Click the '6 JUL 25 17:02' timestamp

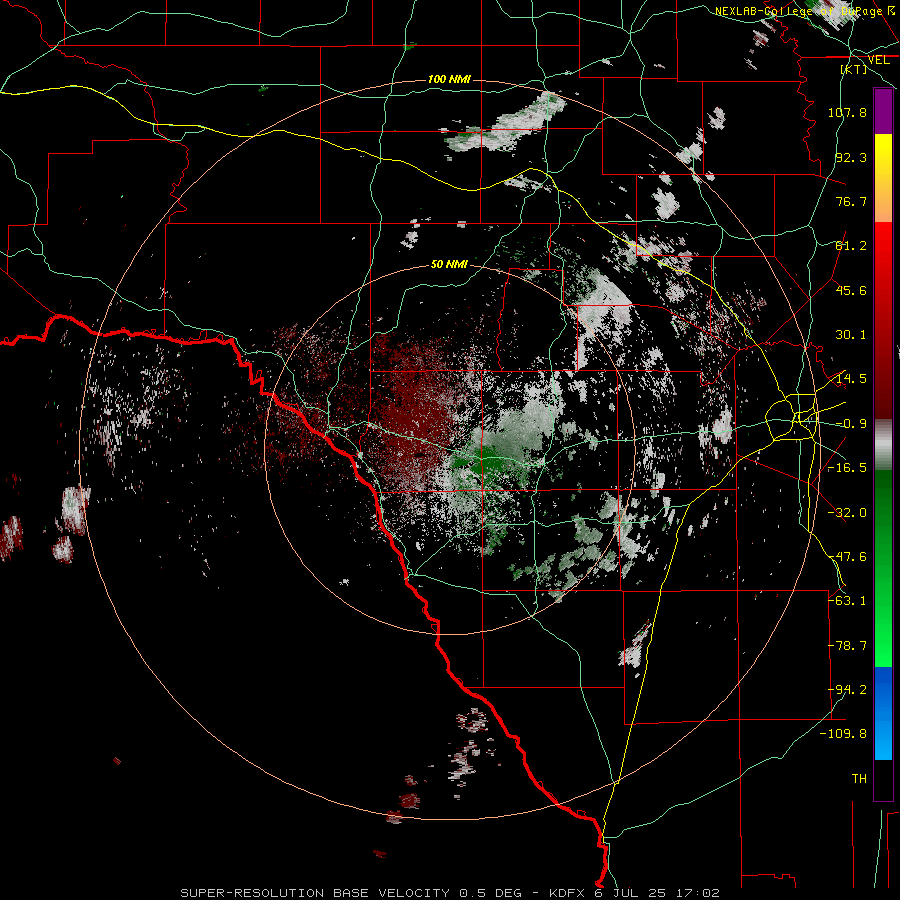coord(657,893)
